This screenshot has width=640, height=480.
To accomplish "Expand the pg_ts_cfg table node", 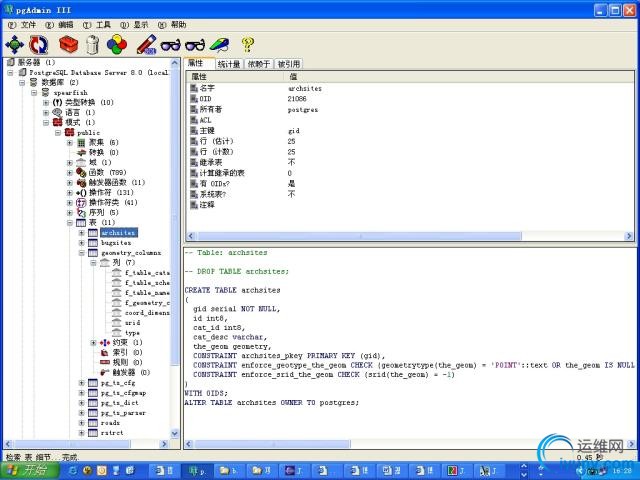I will point(82,382).
